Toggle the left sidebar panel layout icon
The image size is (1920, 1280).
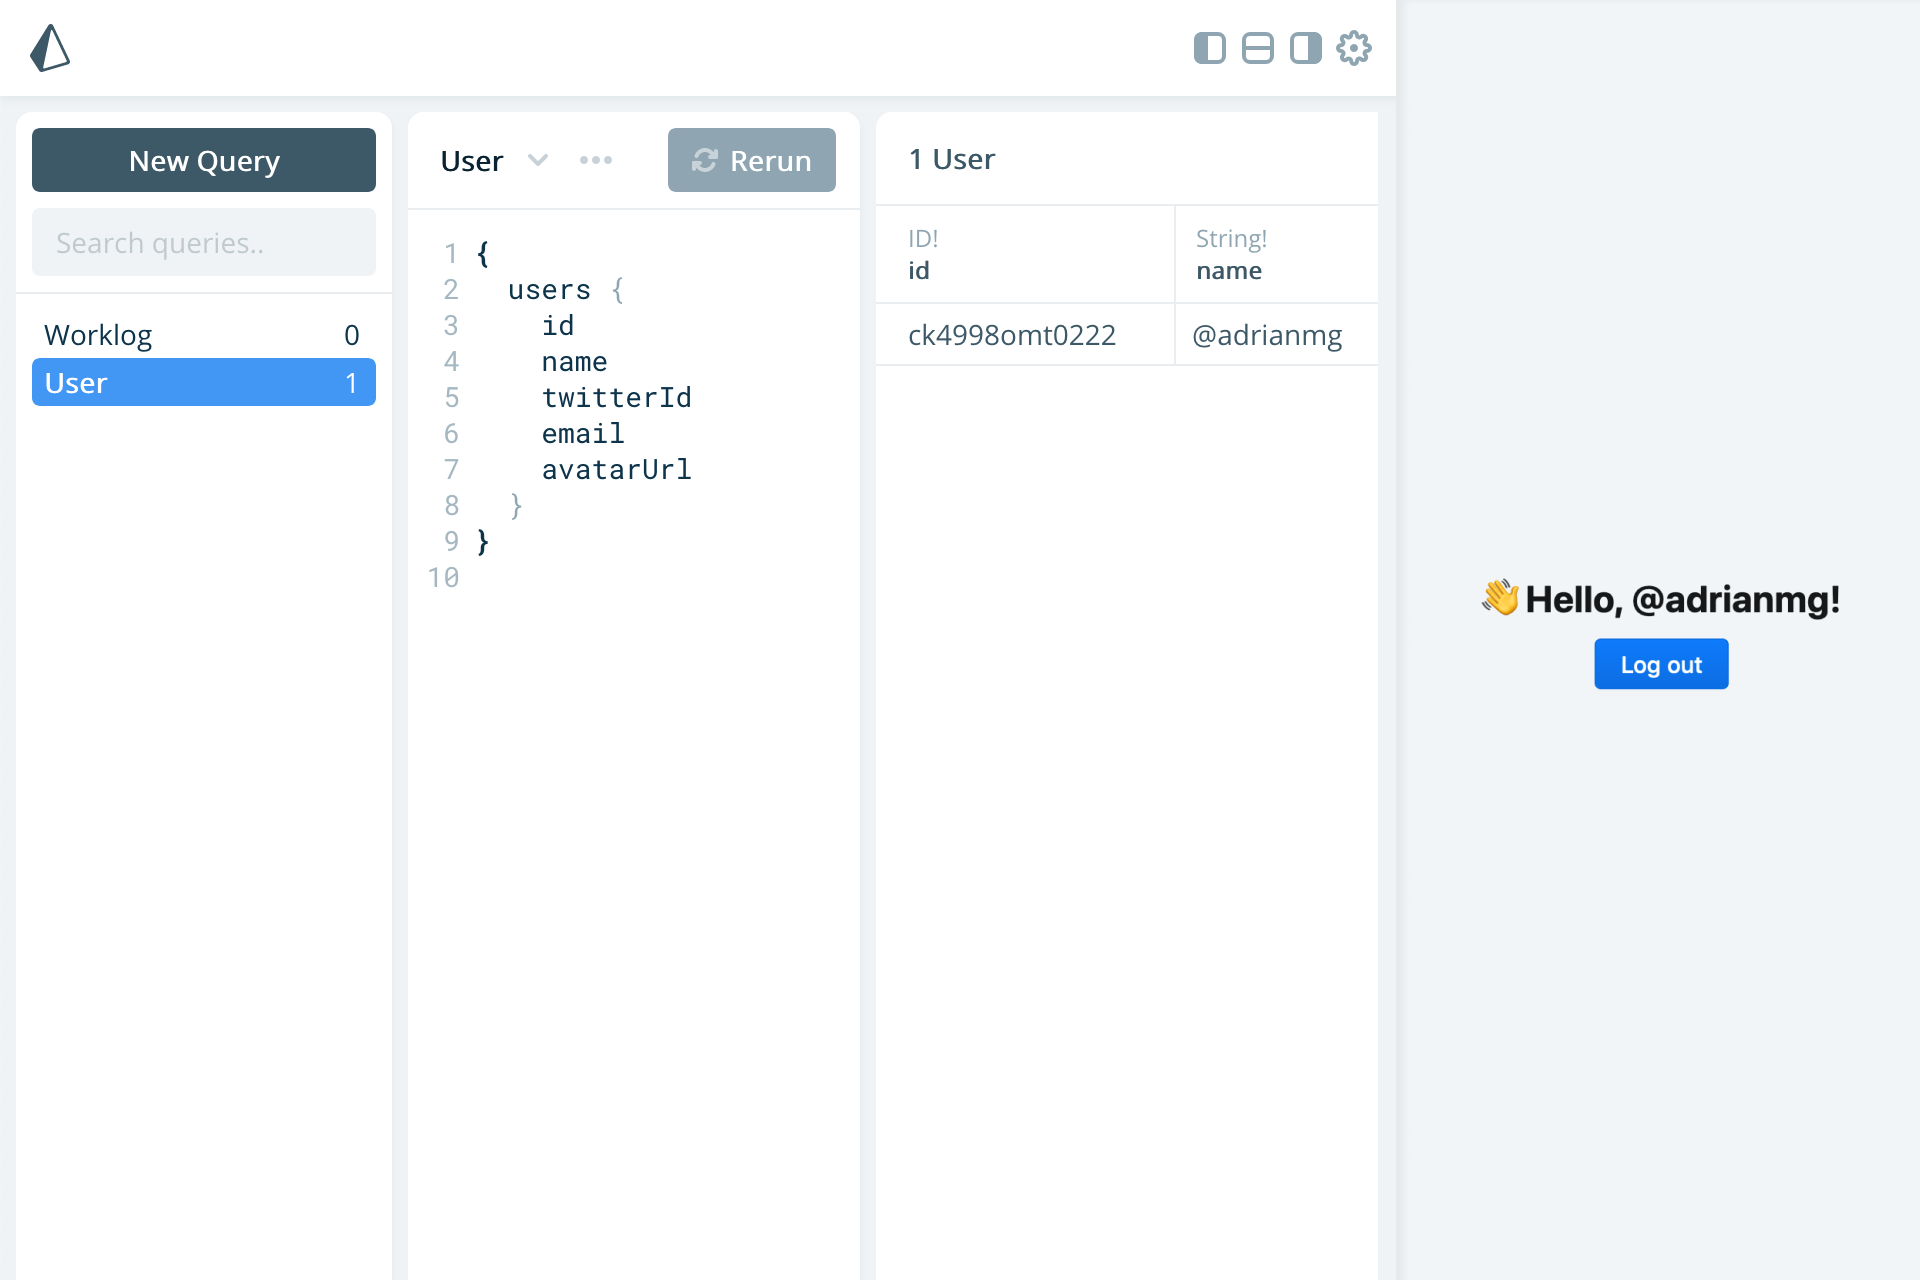coord(1209,48)
